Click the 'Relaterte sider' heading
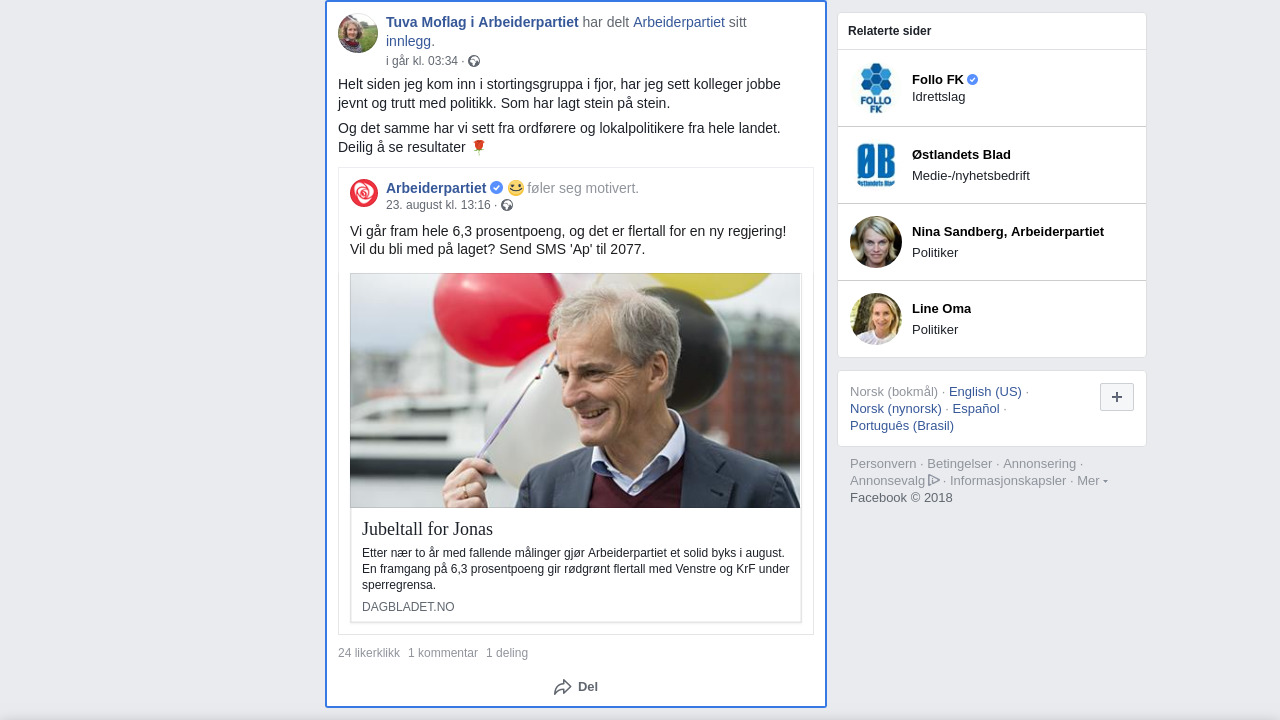Viewport: 1280px width, 720px height. 889,31
